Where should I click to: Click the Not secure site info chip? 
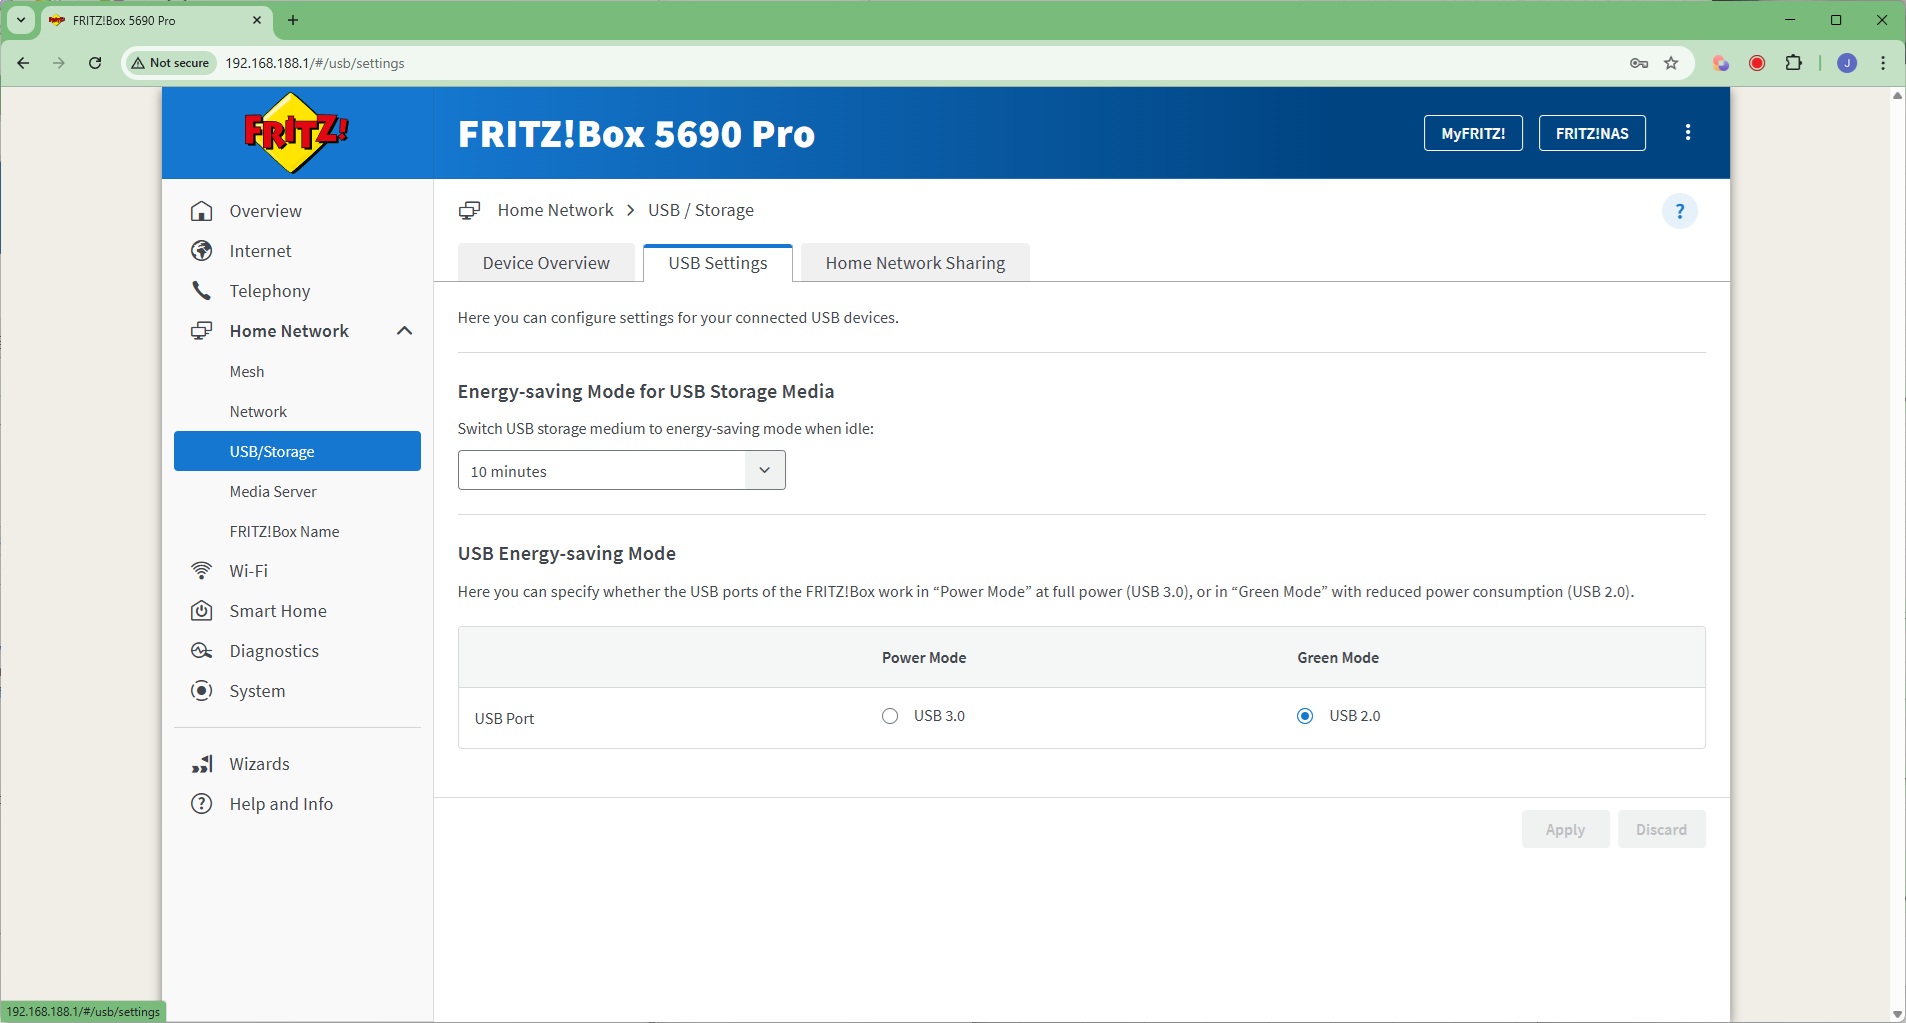pos(171,63)
